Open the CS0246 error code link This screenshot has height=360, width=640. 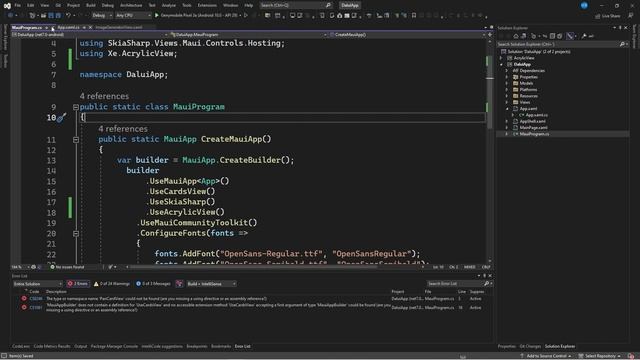pyautogui.click(x=36, y=299)
